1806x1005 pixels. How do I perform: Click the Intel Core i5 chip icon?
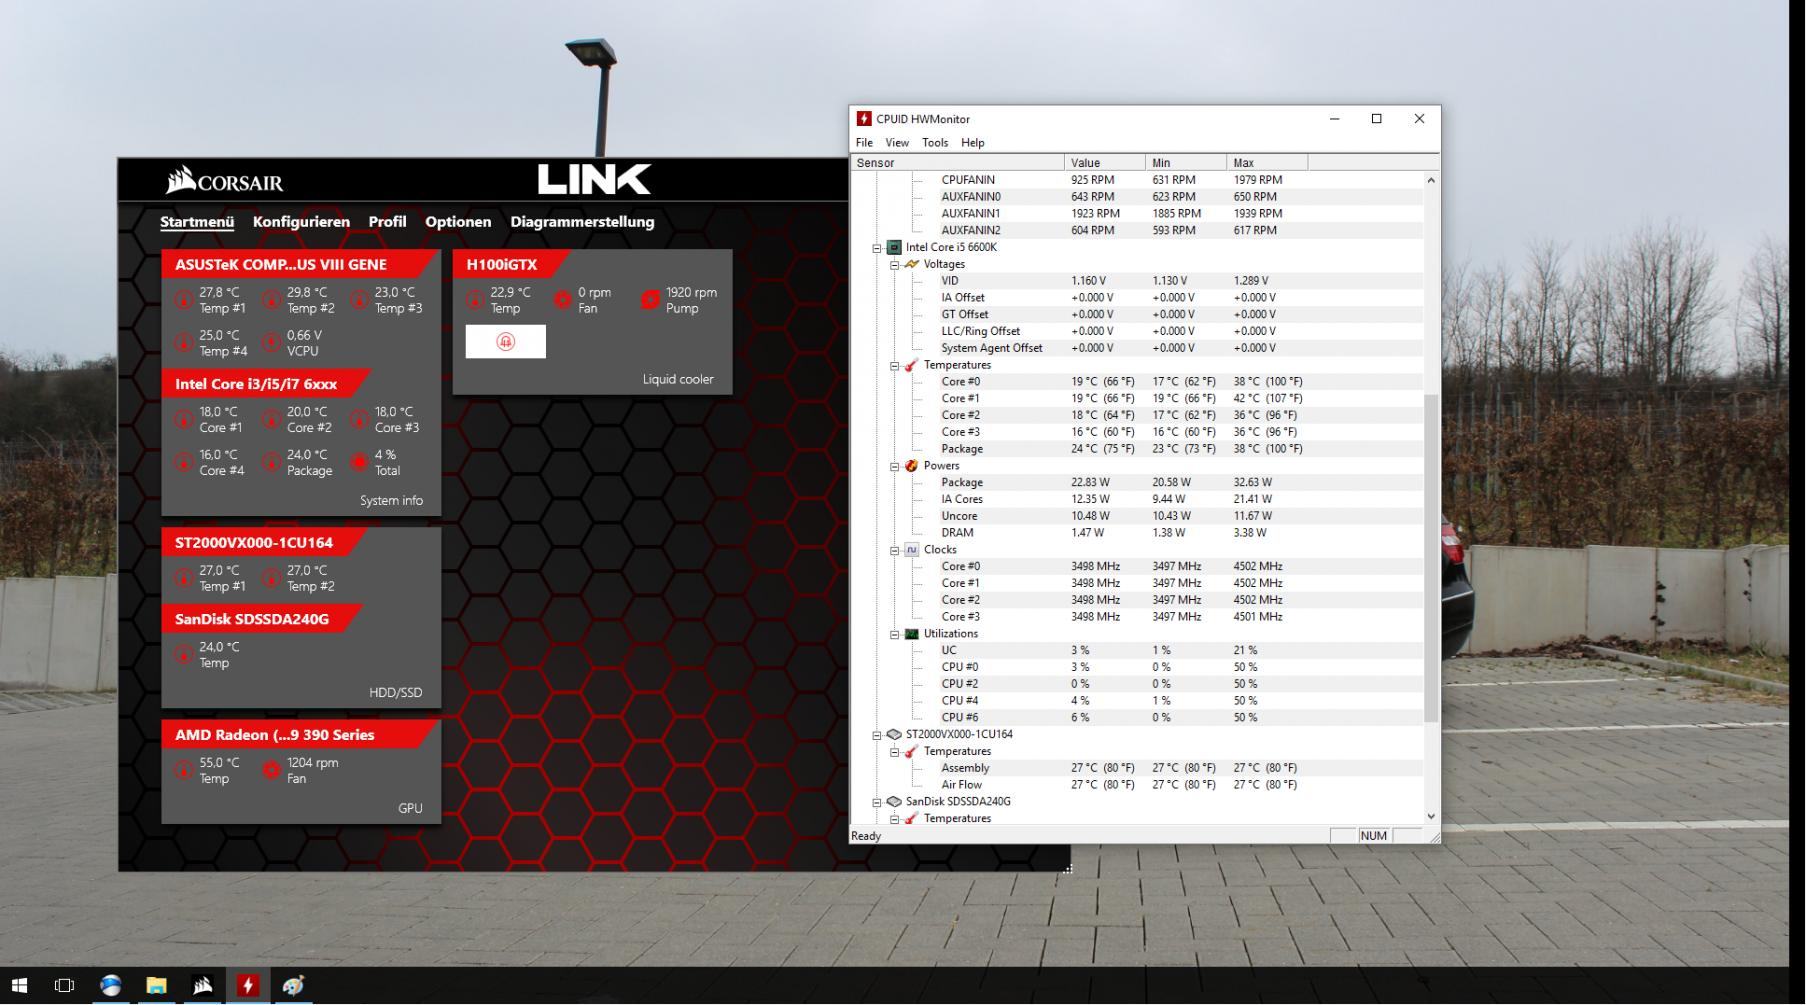coord(894,247)
